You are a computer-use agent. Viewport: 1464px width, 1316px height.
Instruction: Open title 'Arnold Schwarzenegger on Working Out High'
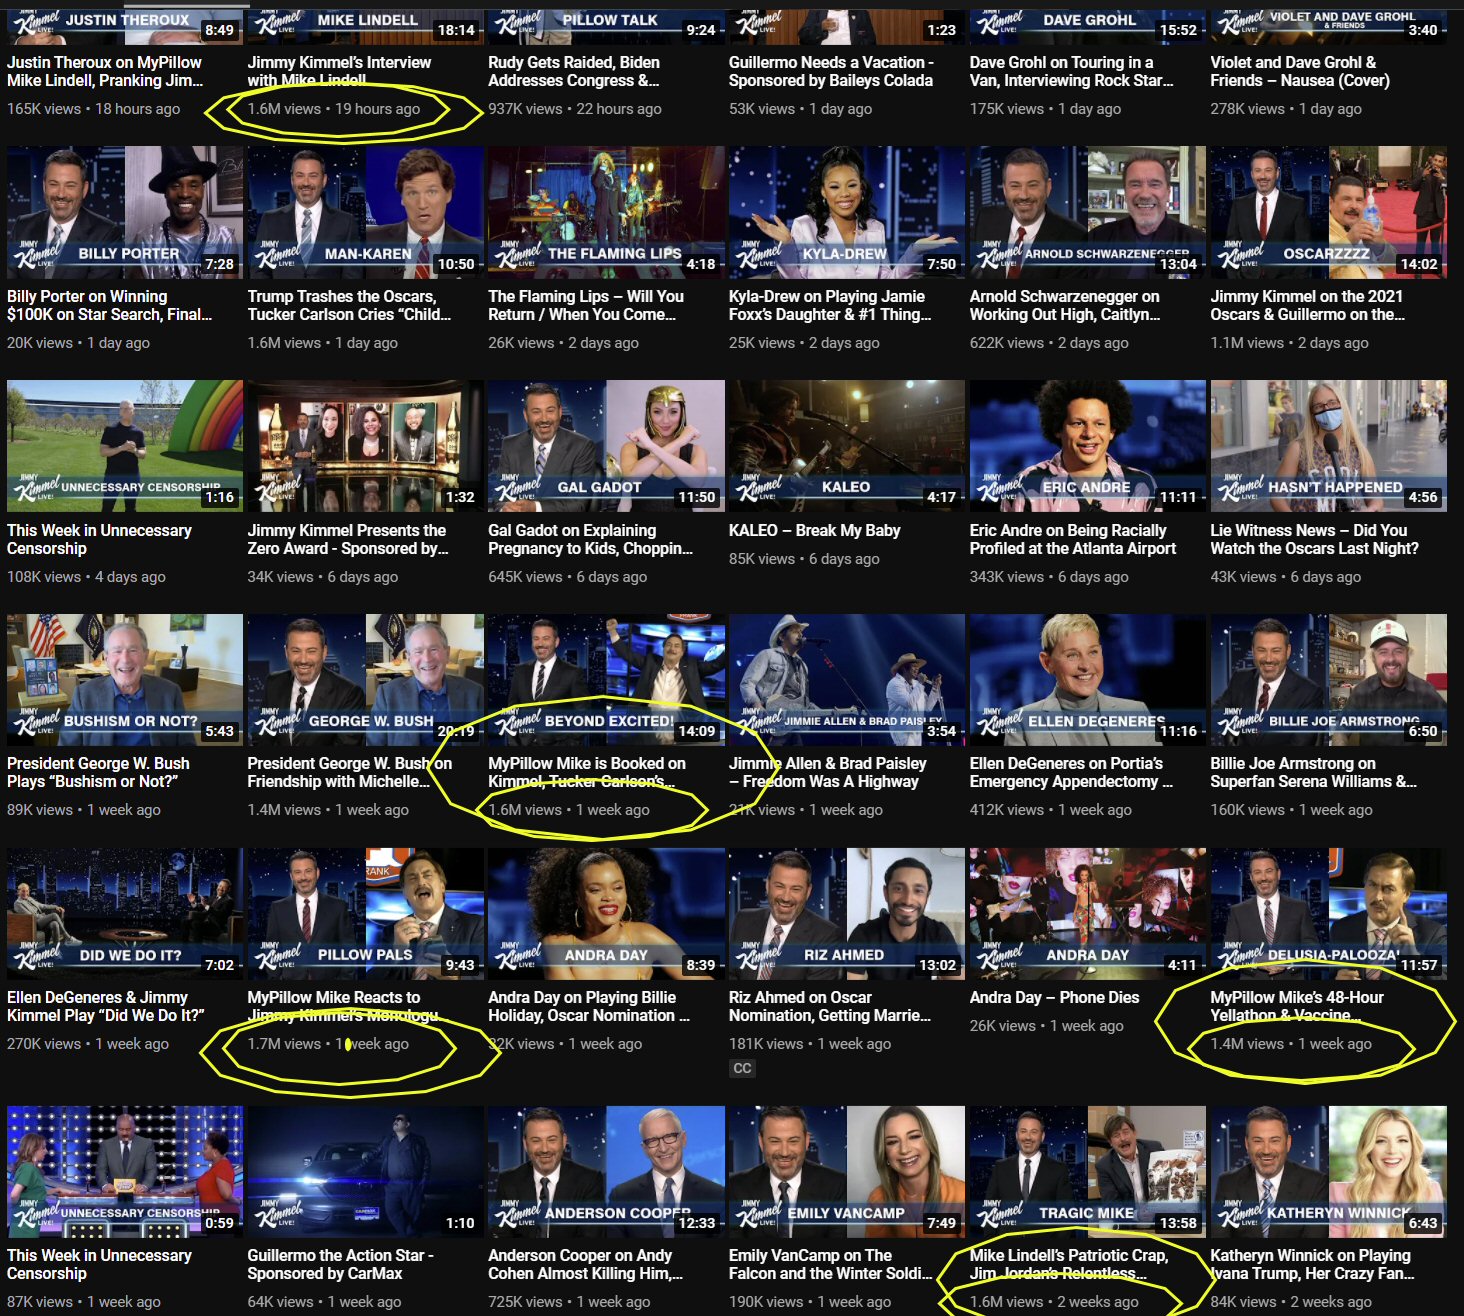click(1066, 305)
